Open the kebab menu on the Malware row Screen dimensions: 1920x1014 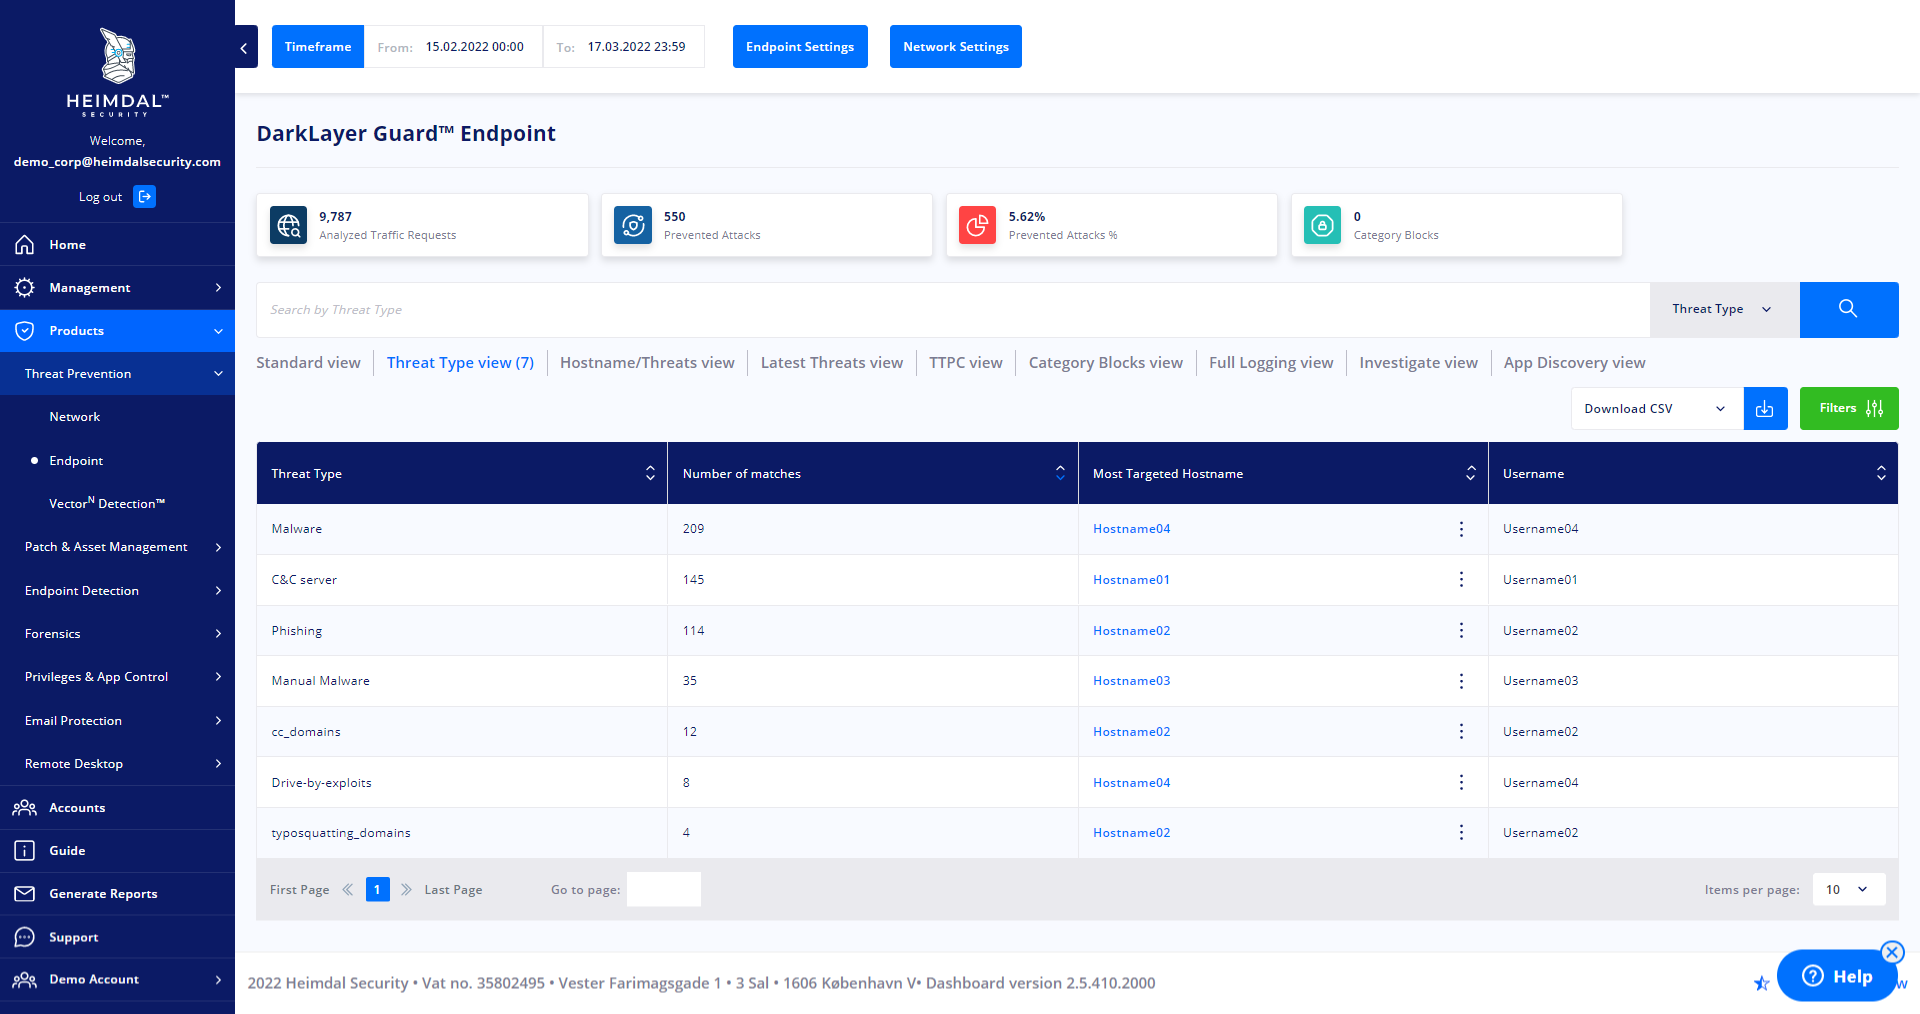point(1461,529)
